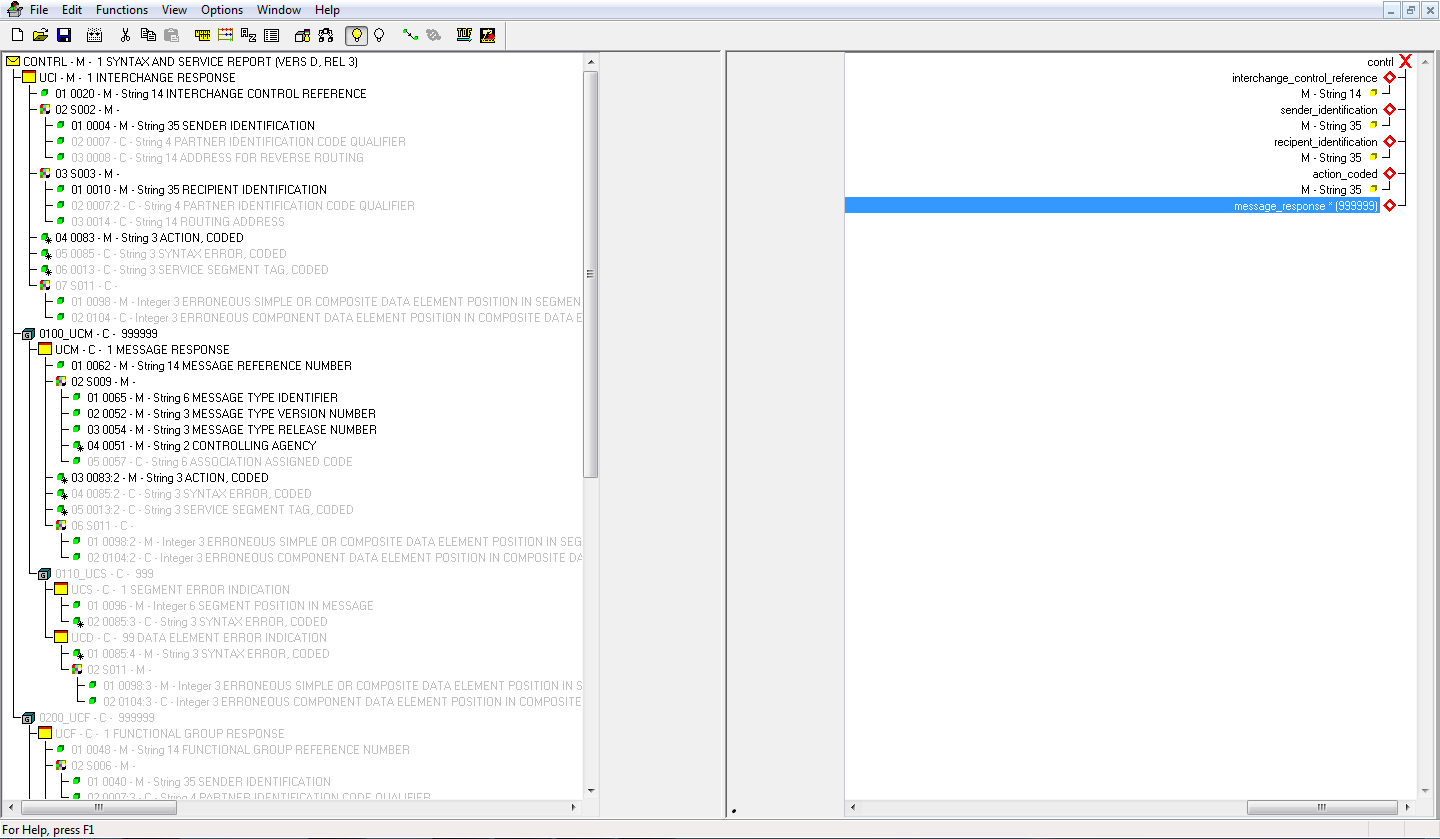Collapse the UCM MESSAGE RESPONSE node
This screenshot has width=1440, height=839.
(44, 349)
